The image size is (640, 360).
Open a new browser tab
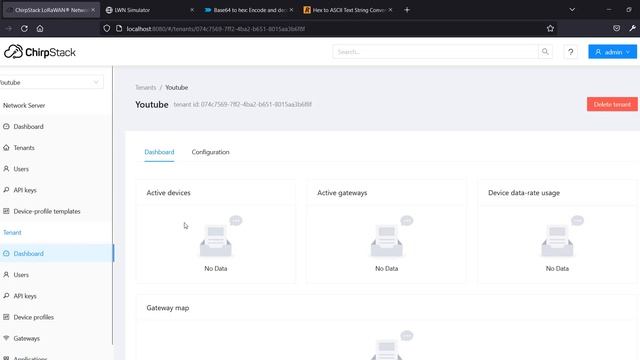pos(407,10)
